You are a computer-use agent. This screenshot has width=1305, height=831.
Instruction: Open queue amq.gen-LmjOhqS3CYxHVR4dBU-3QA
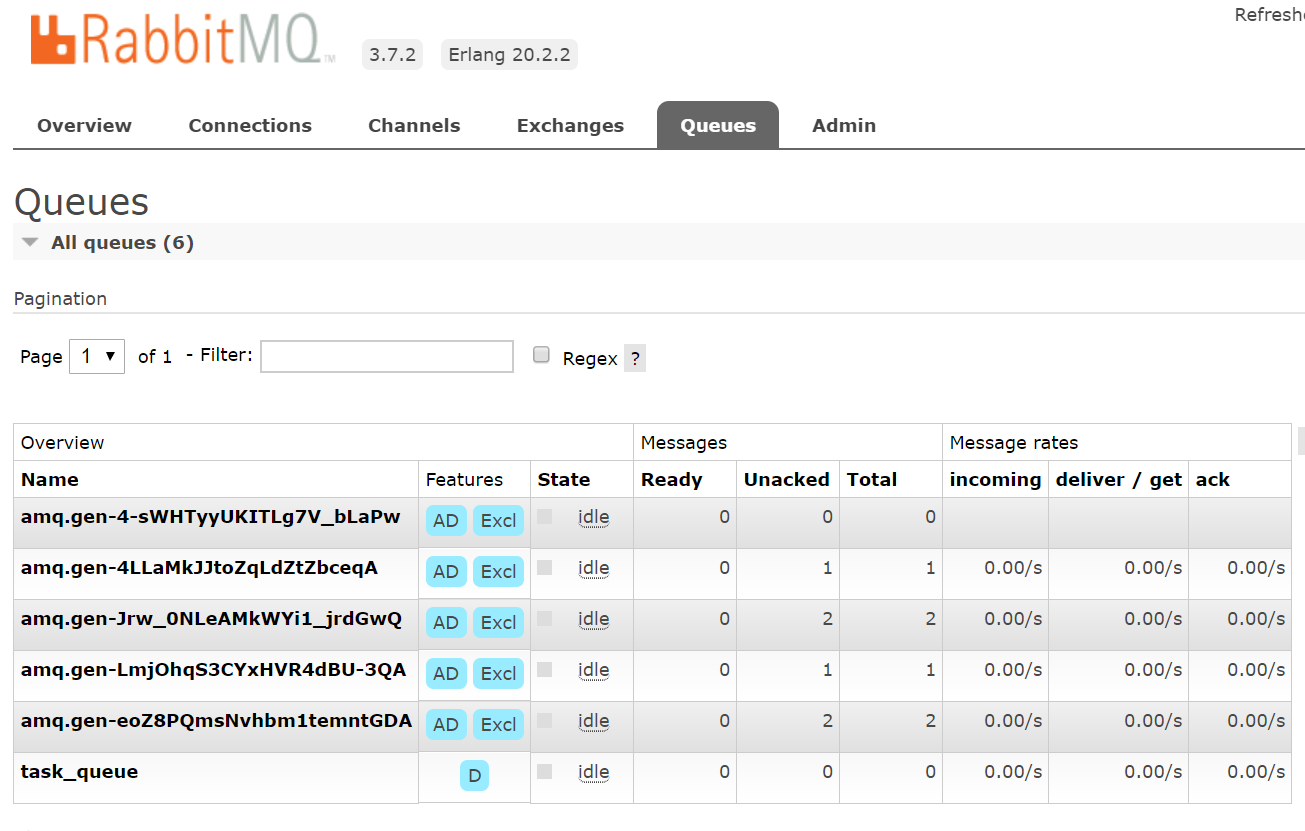[213, 670]
